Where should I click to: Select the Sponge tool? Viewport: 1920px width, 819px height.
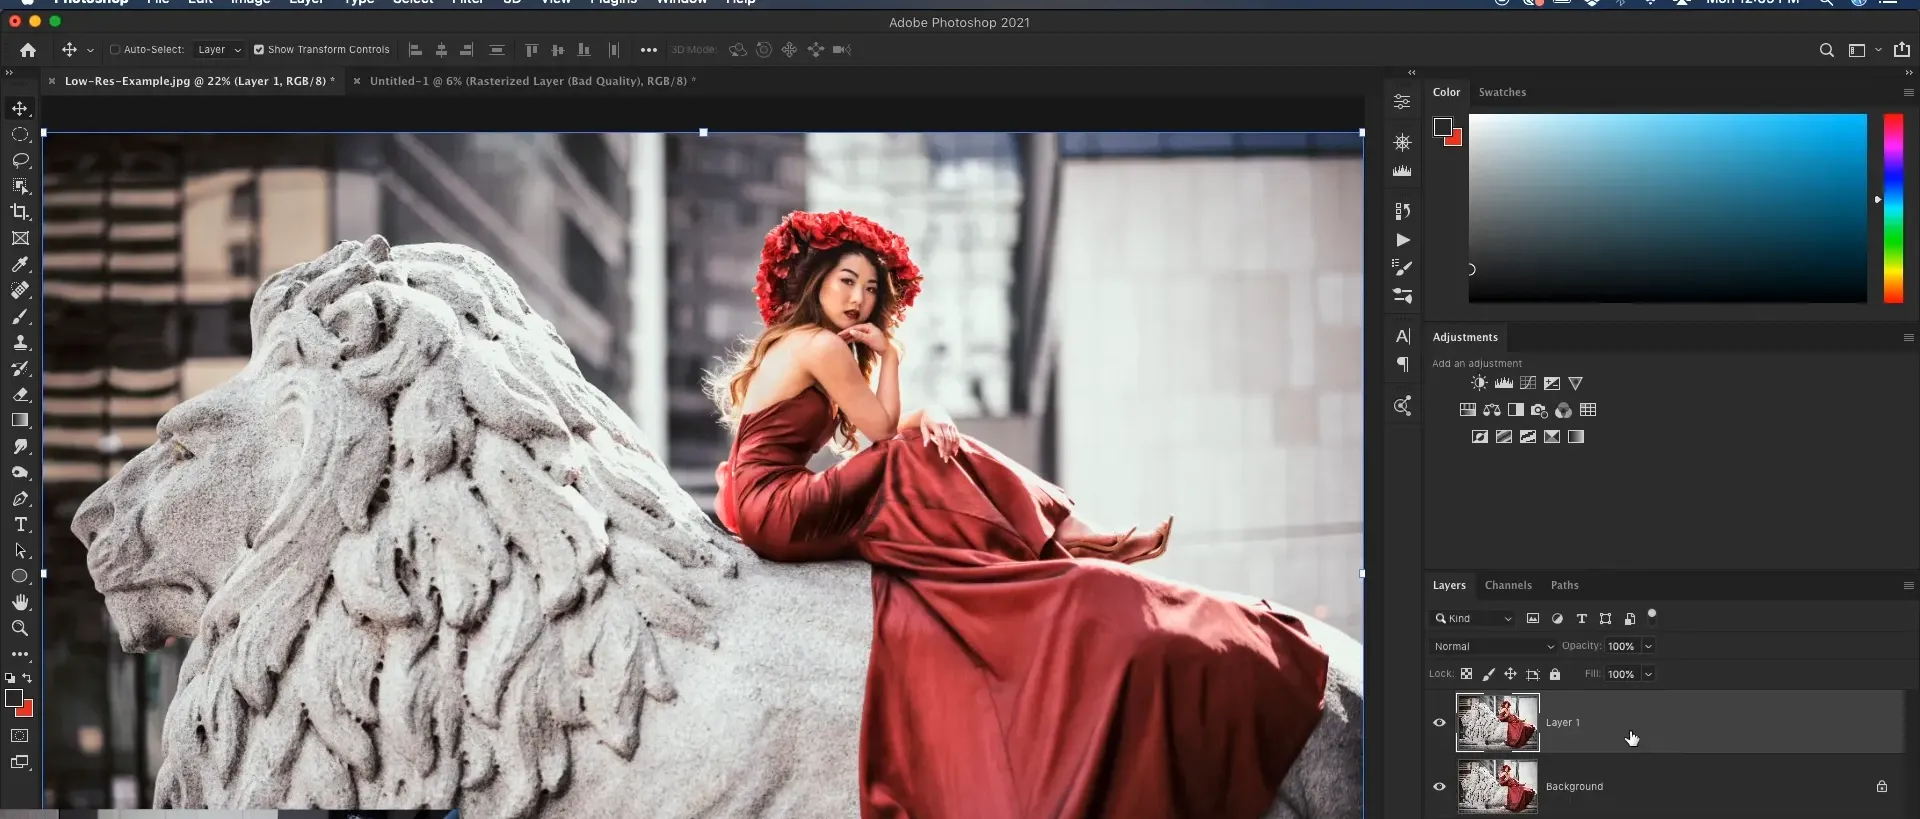pos(20,472)
